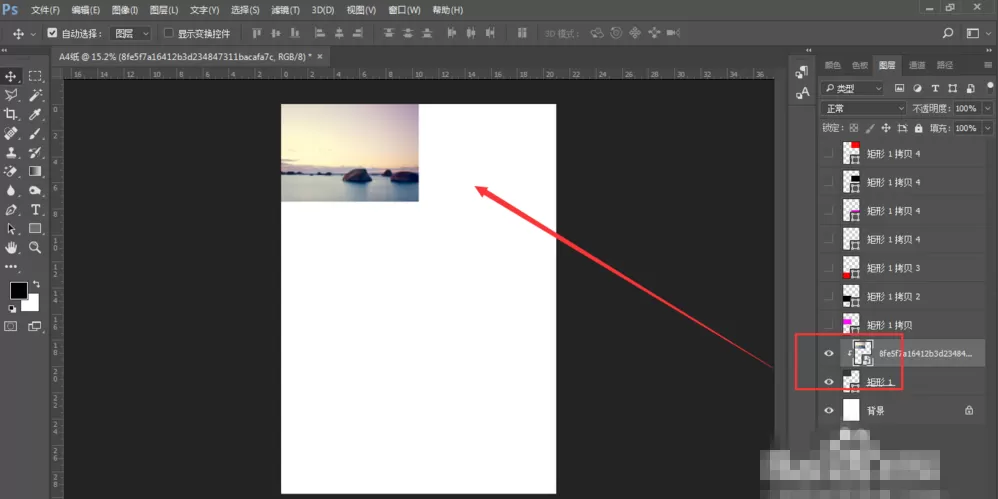Viewport: 998px width, 499px height.
Task: Enable 显示变换控件 checkbox
Action: click(x=169, y=33)
